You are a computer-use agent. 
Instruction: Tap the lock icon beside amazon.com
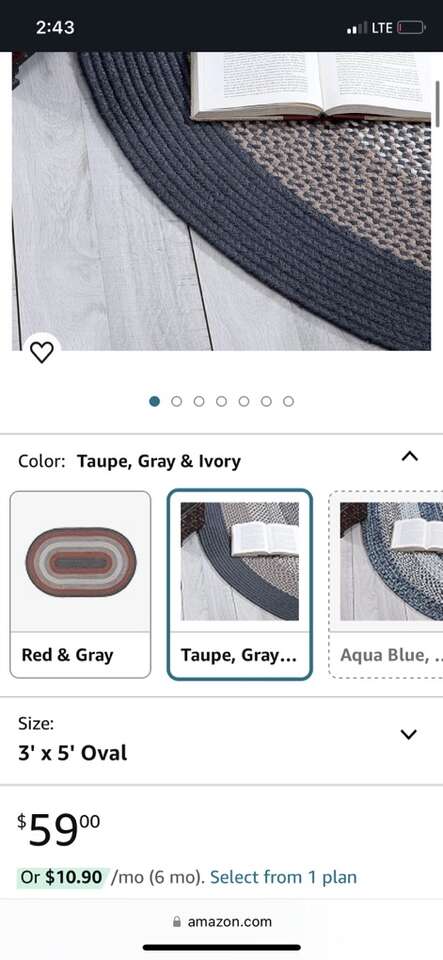[x=177, y=921]
